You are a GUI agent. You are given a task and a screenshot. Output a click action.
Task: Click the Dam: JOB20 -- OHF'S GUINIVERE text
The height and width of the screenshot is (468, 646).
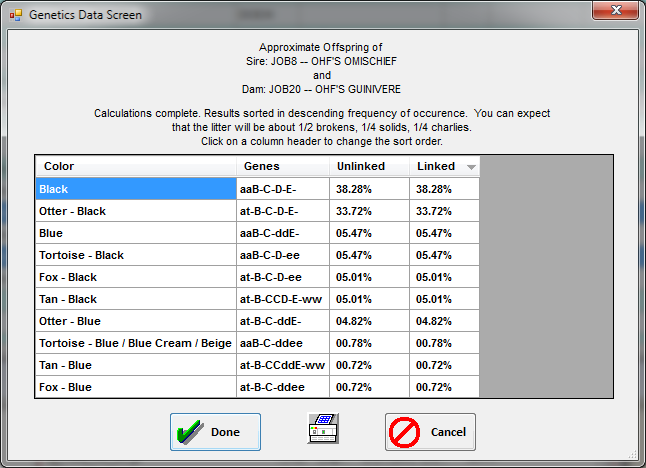pyautogui.click(x=321, y=89)
